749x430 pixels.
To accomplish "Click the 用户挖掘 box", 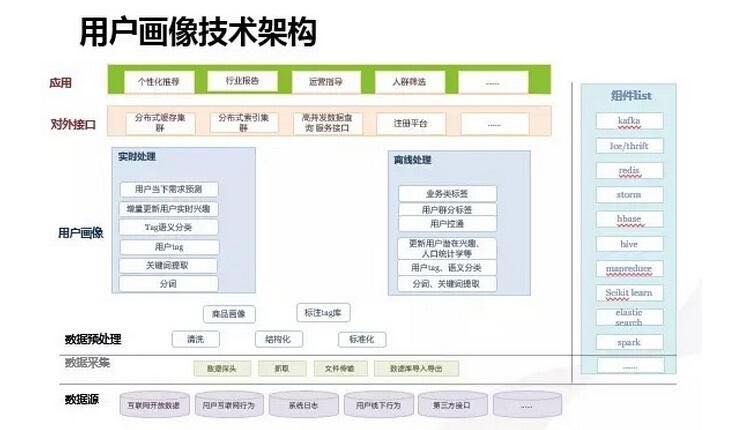I will [x=447, y=224].
